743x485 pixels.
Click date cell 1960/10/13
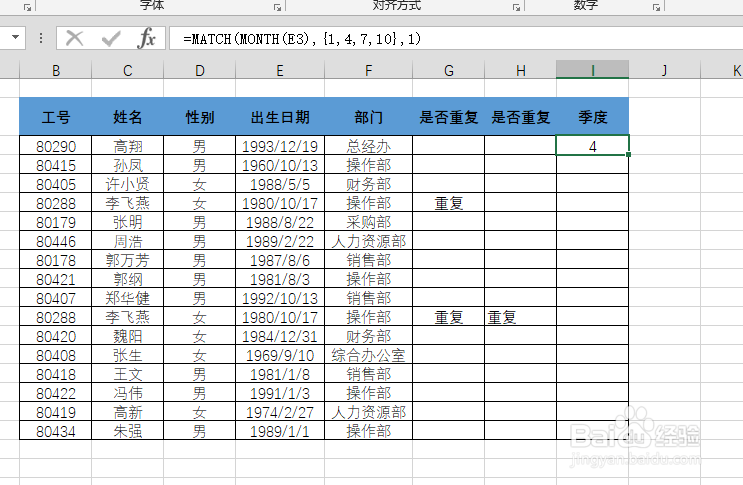(x=280, y=165)
